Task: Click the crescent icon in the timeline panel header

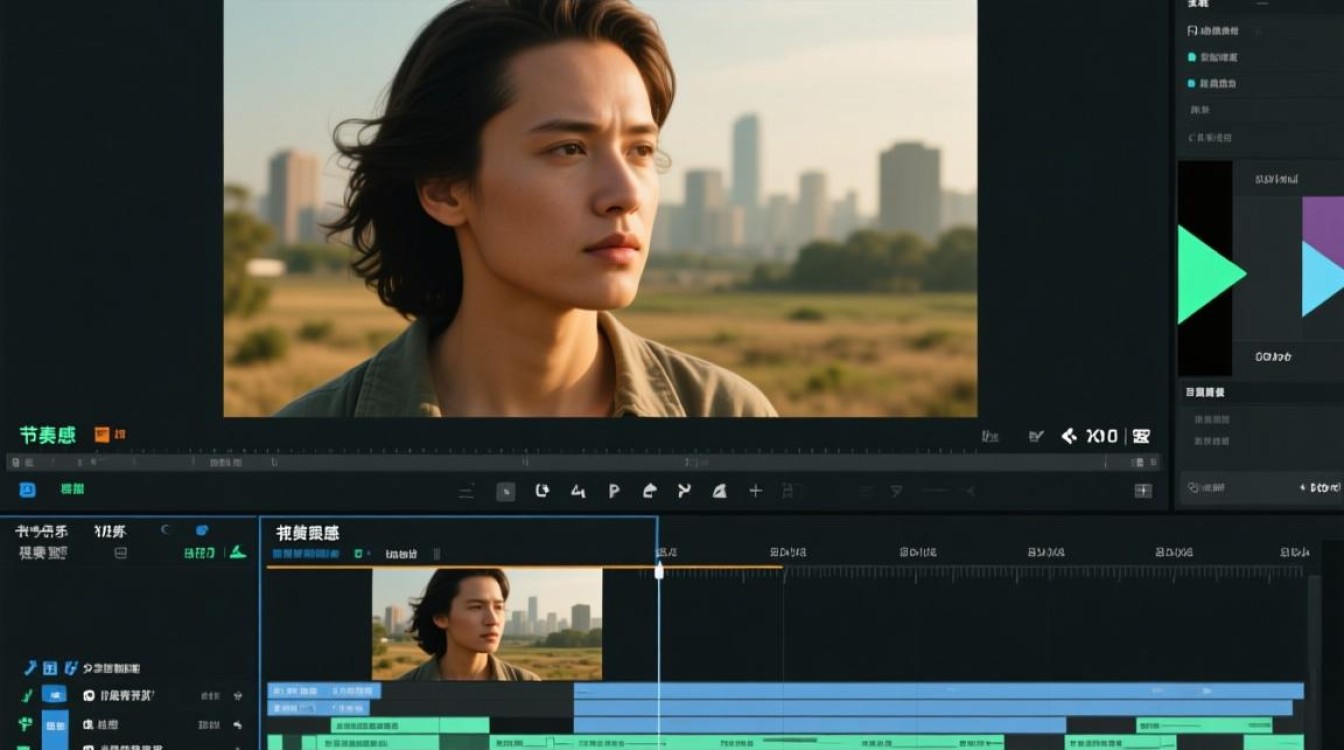Action: [166, 530]
